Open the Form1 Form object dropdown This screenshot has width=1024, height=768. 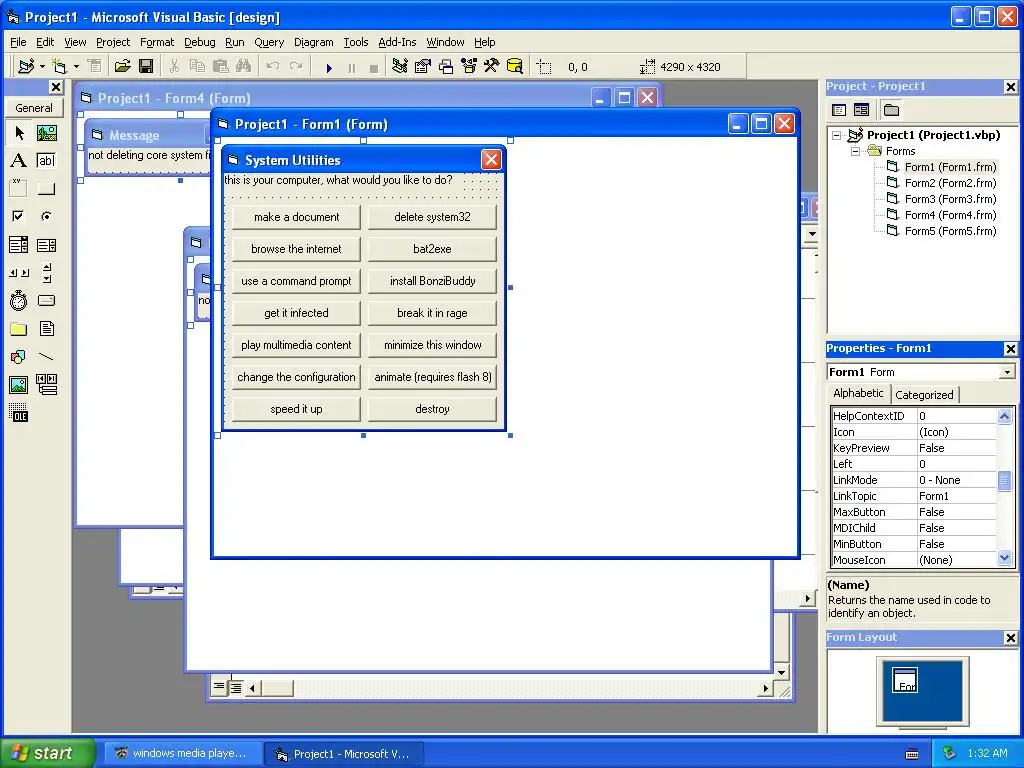pos(1007,372)
